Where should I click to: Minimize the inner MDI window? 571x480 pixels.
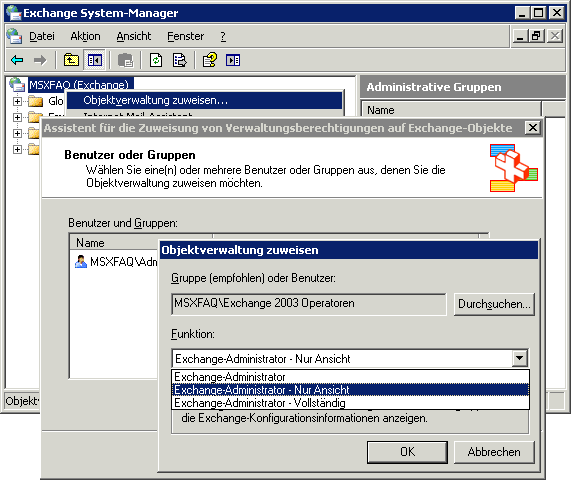pyautogui.click(x=521, y=36)
